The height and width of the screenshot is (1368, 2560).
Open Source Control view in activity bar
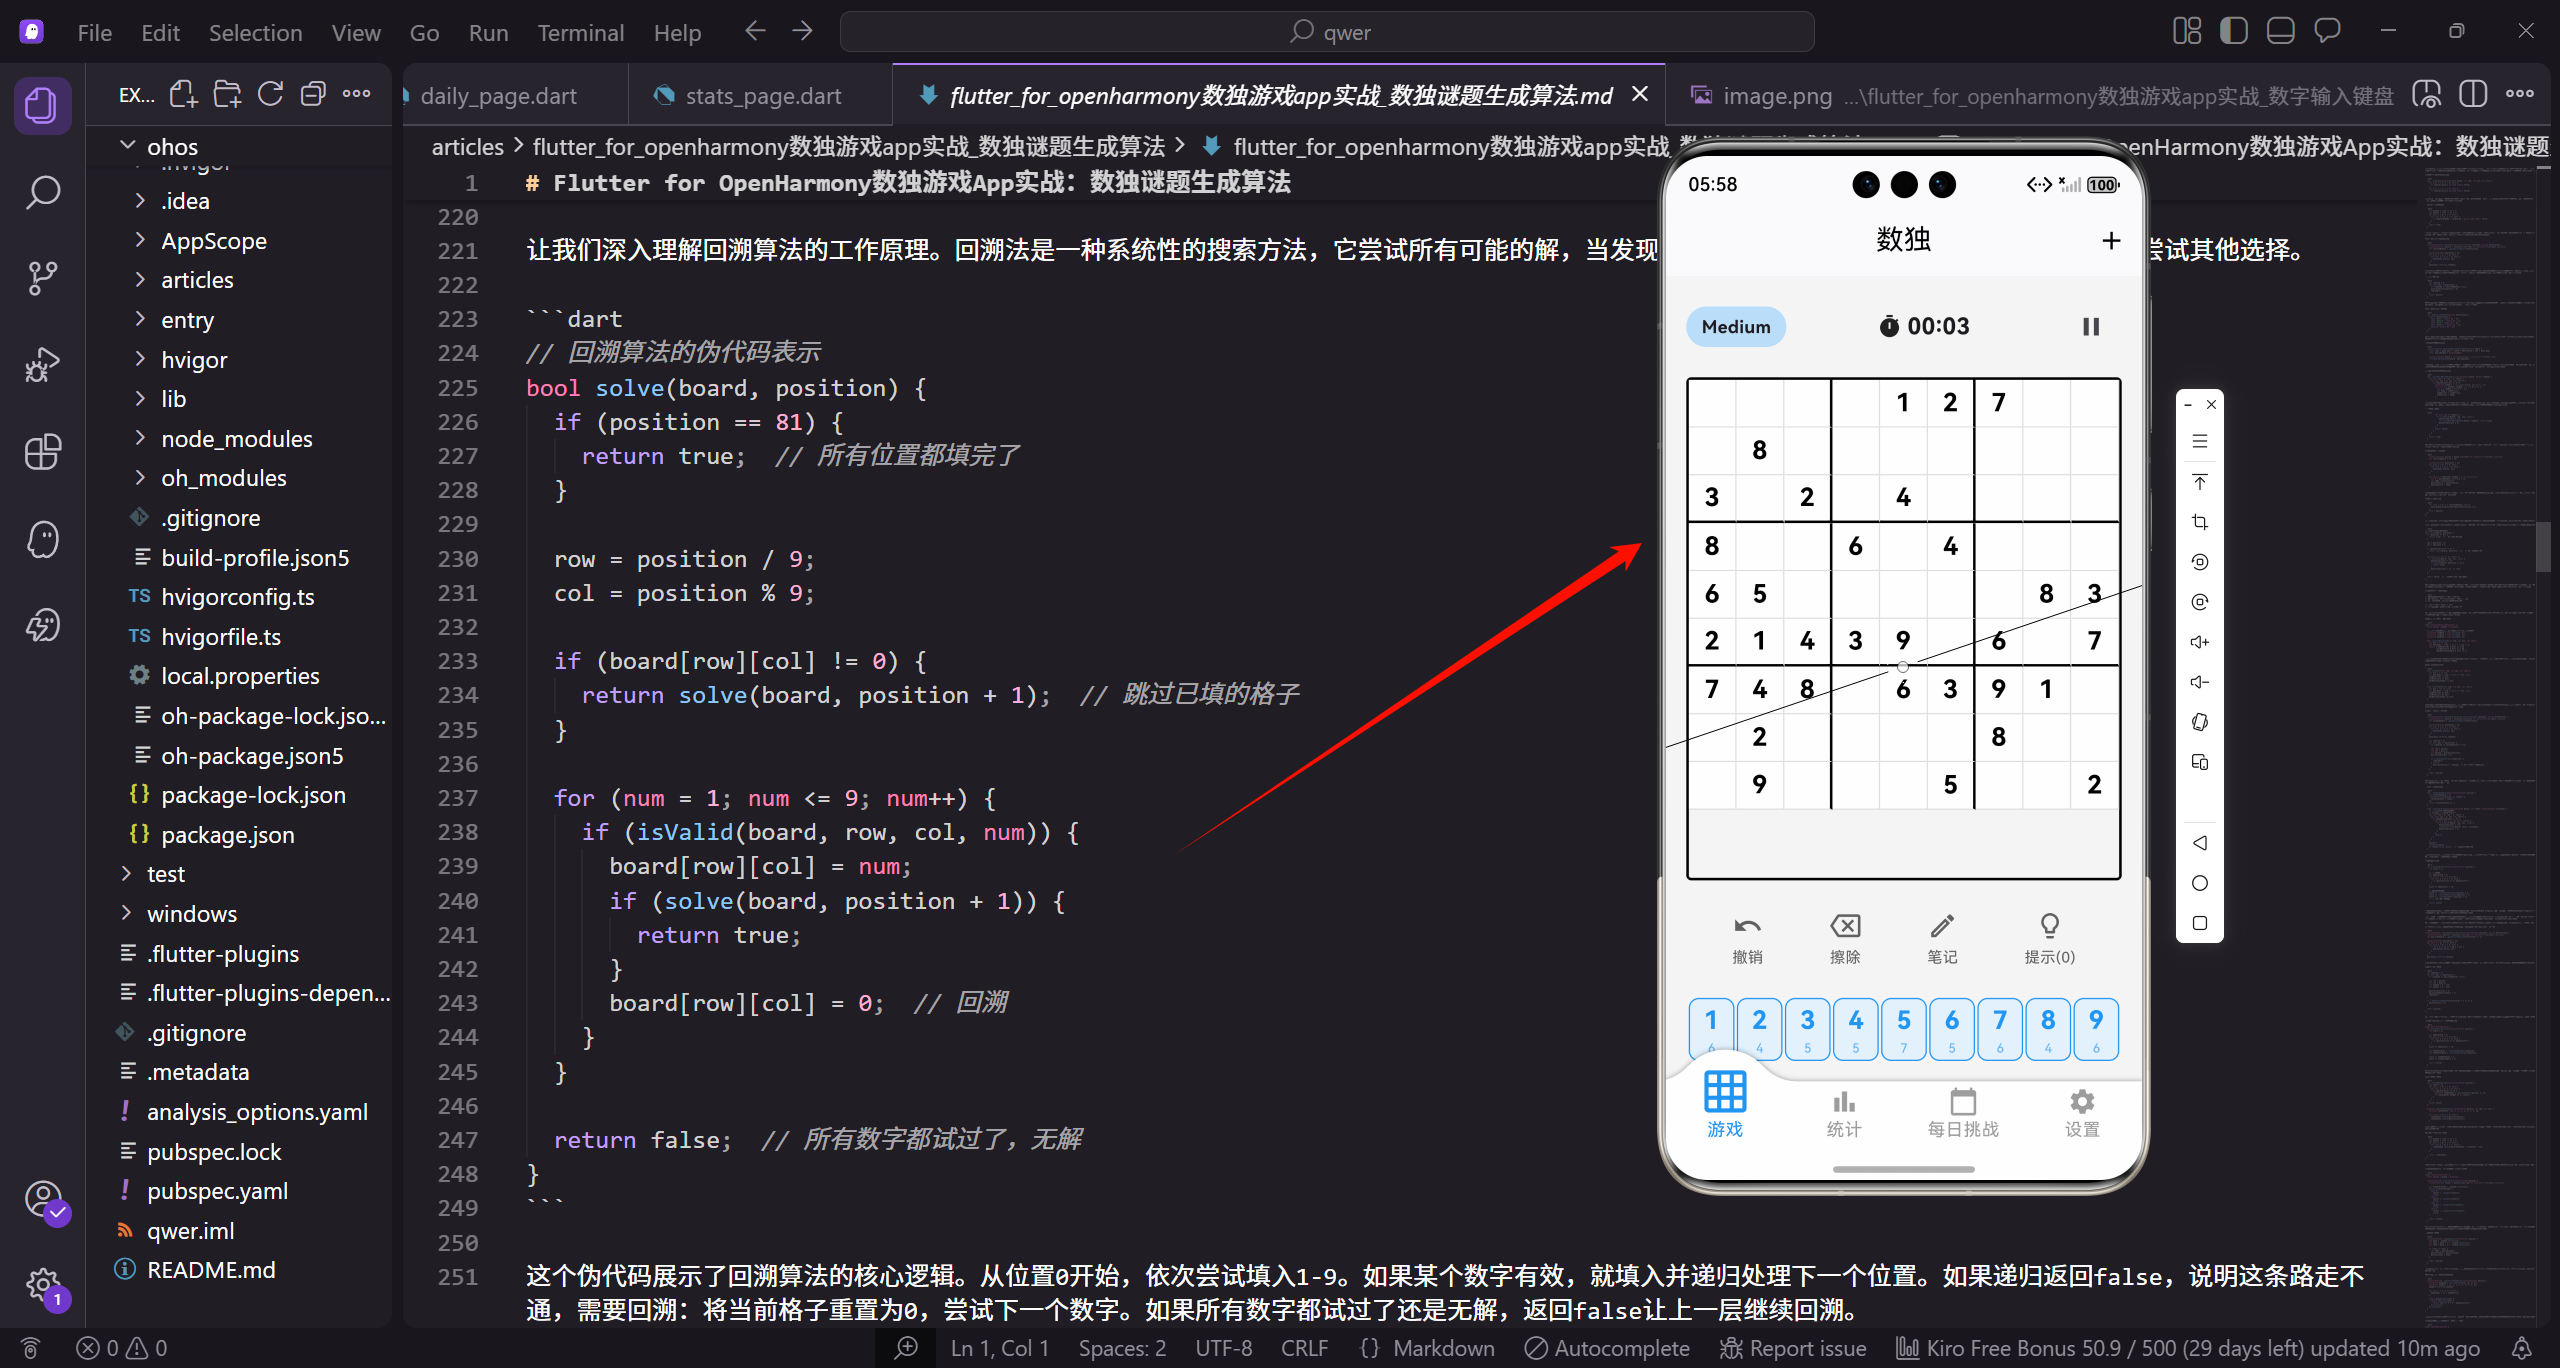pyautogui.click(x=42, y=278)
